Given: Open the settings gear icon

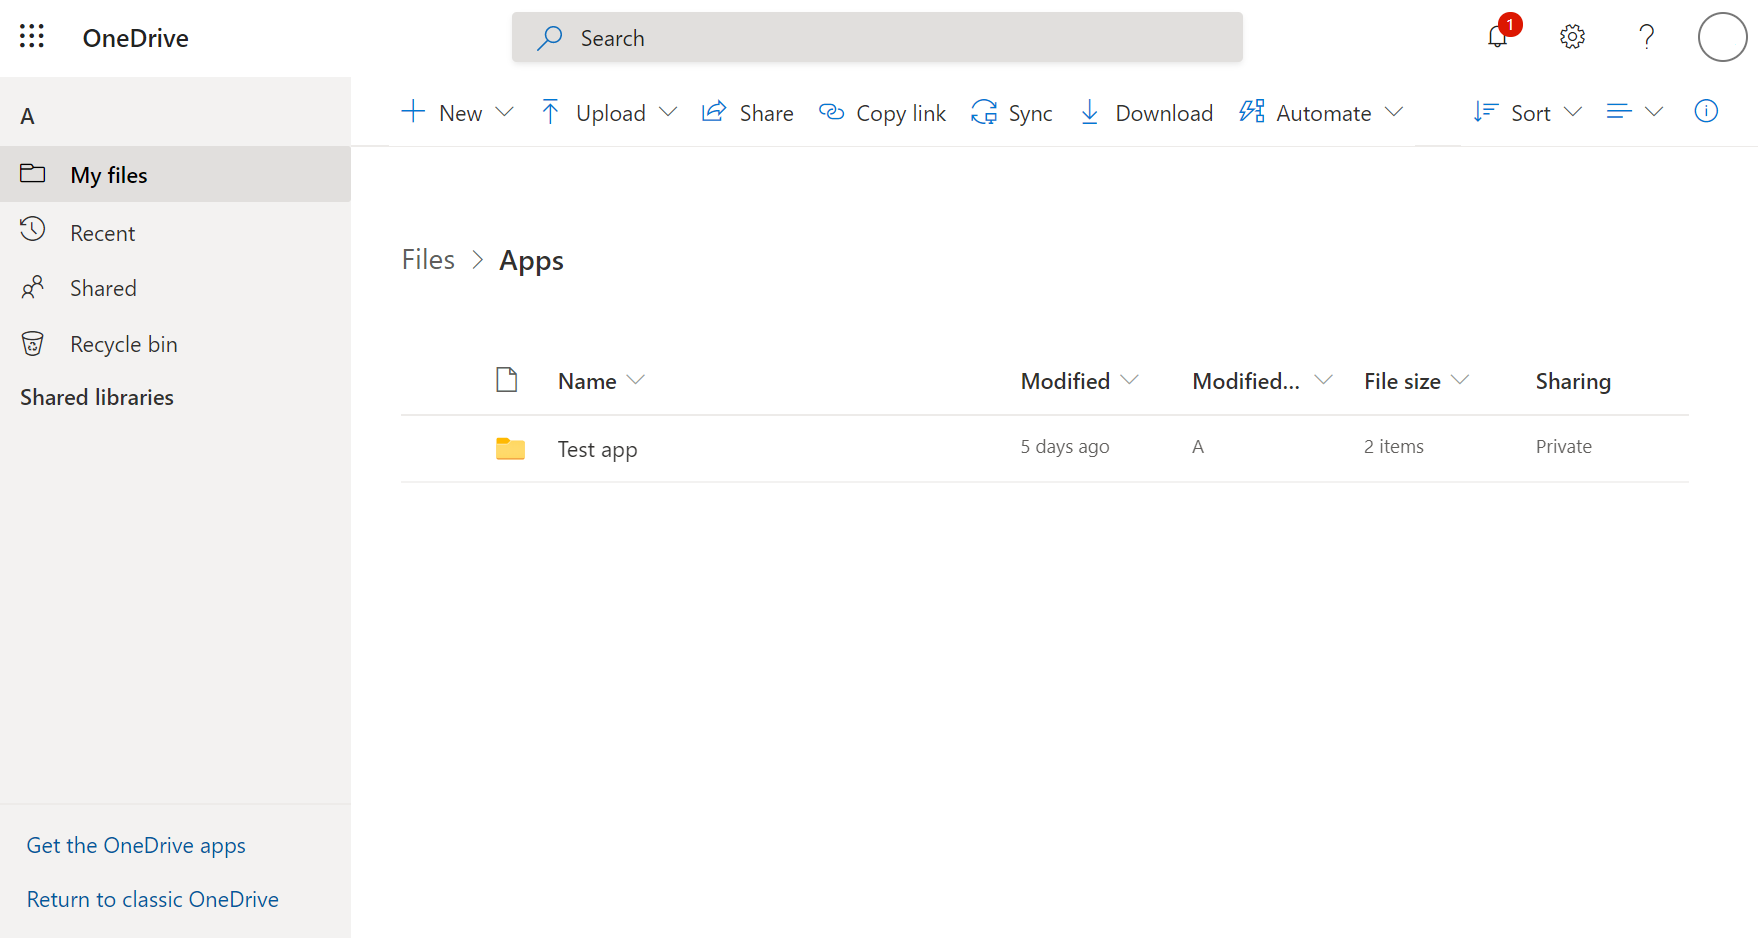Looking at the screenshot, I should [x=1572, y=37].
